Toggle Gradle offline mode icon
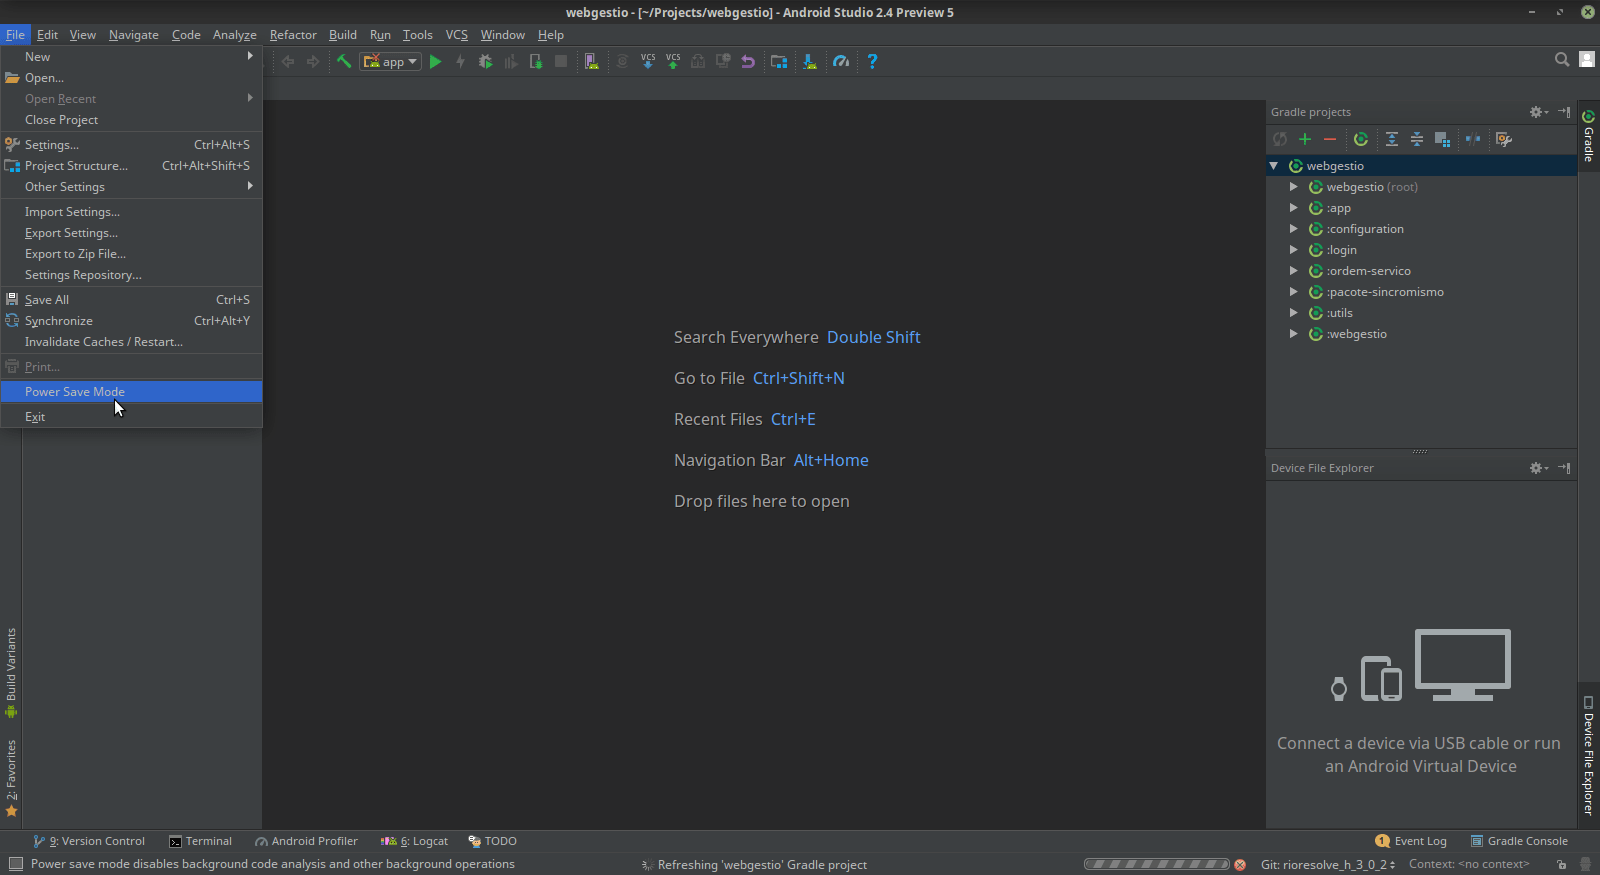This screenshot has width=1600, height=875. [1473, 139]
